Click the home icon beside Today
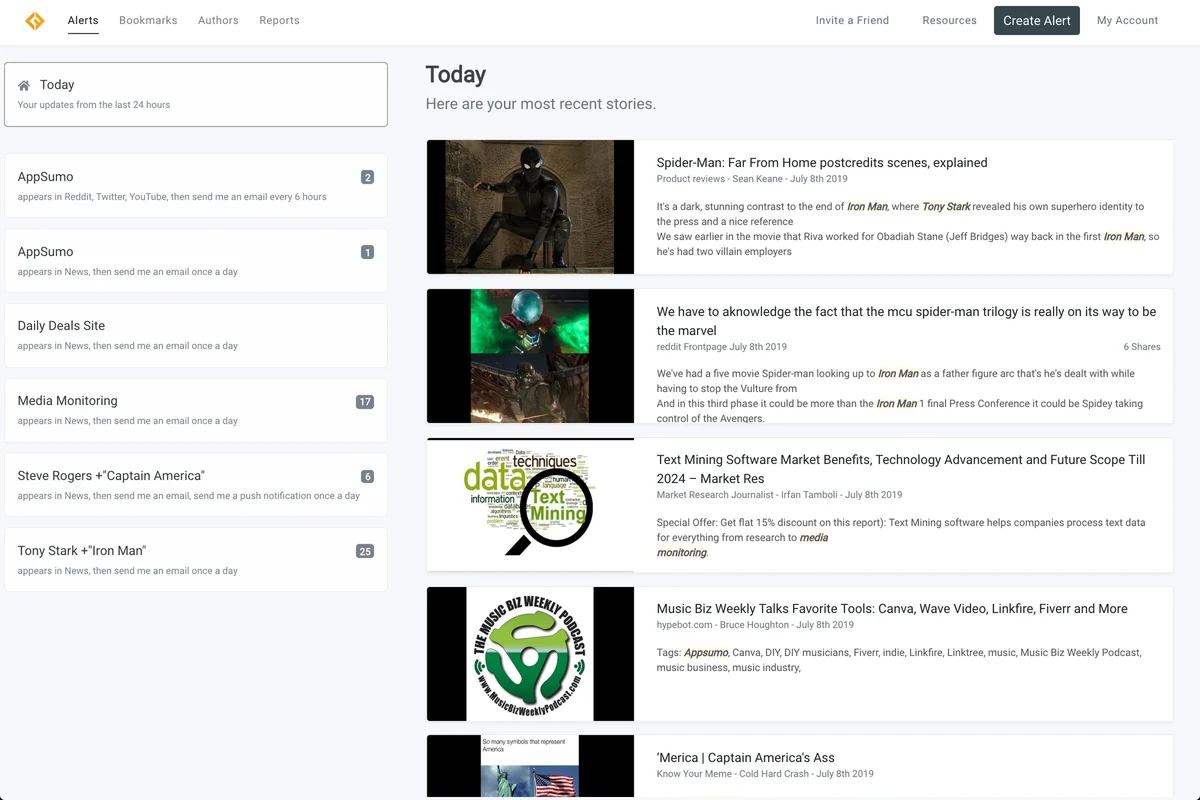The height and width of the screenshot is (800, 1200). point(24,86)
